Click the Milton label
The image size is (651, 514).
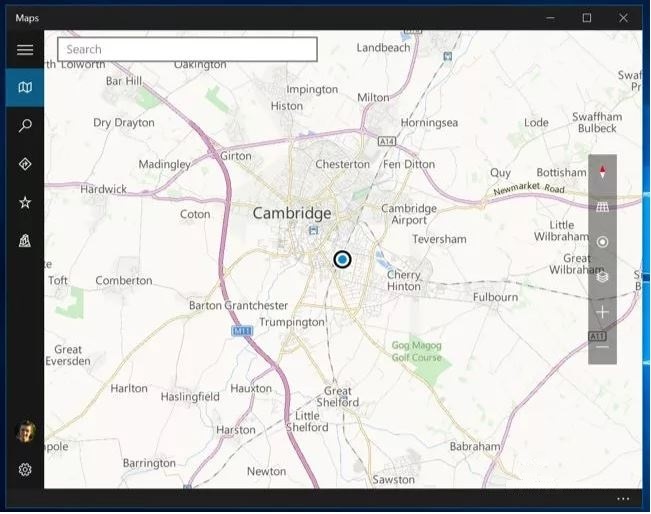373,98
